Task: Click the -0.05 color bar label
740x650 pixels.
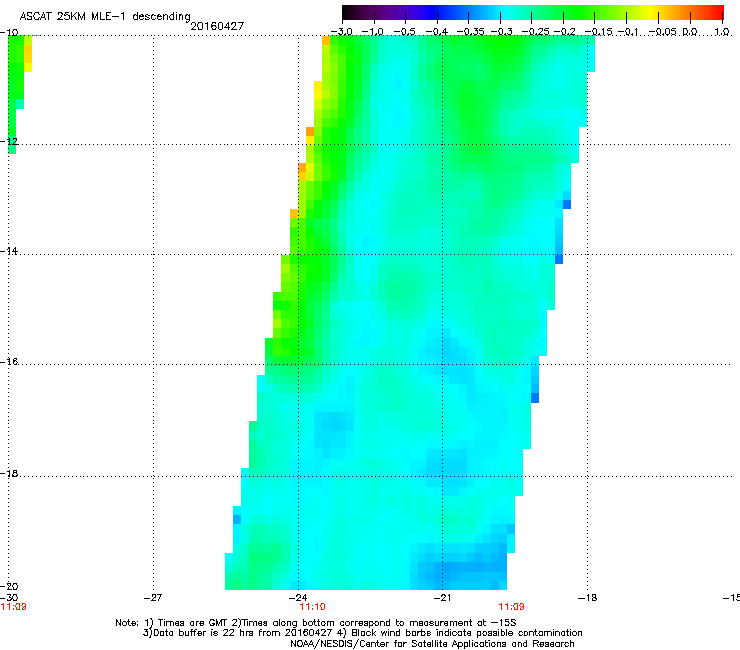Action: pos(663,32)
